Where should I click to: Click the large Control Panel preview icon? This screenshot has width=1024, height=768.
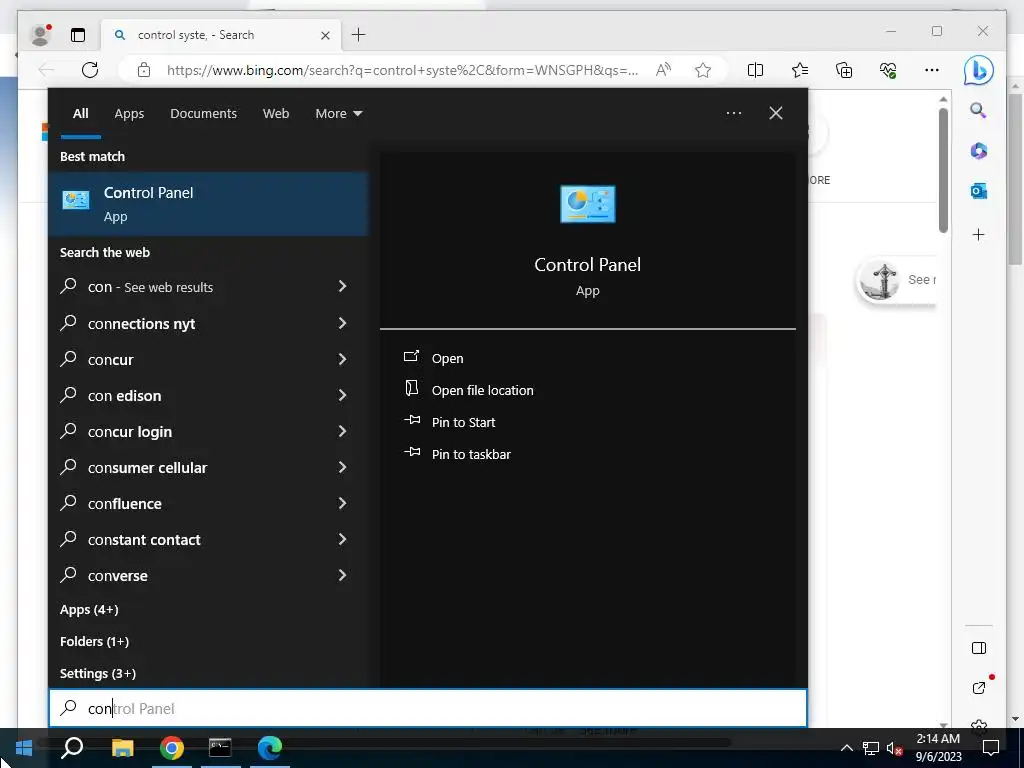click(x=587, y=204)
